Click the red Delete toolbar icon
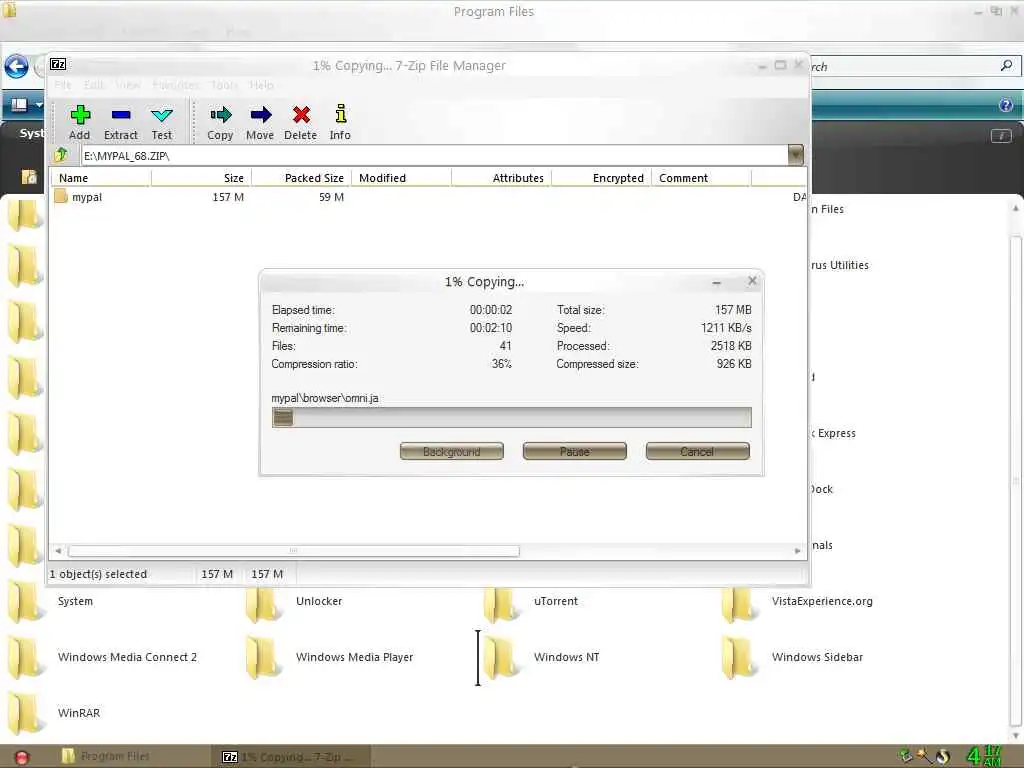 tap(301, 115)
